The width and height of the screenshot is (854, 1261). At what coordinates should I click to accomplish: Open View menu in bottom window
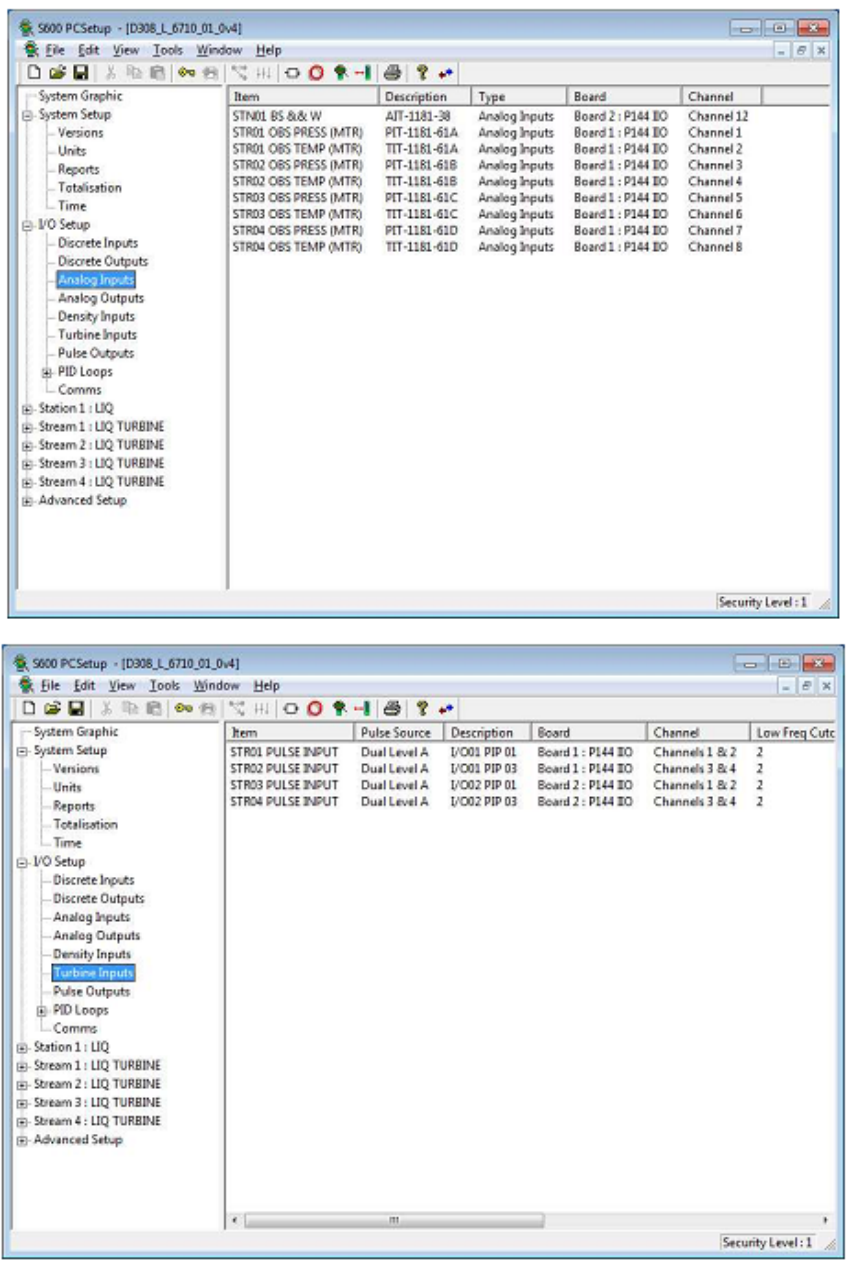[122, 686]
